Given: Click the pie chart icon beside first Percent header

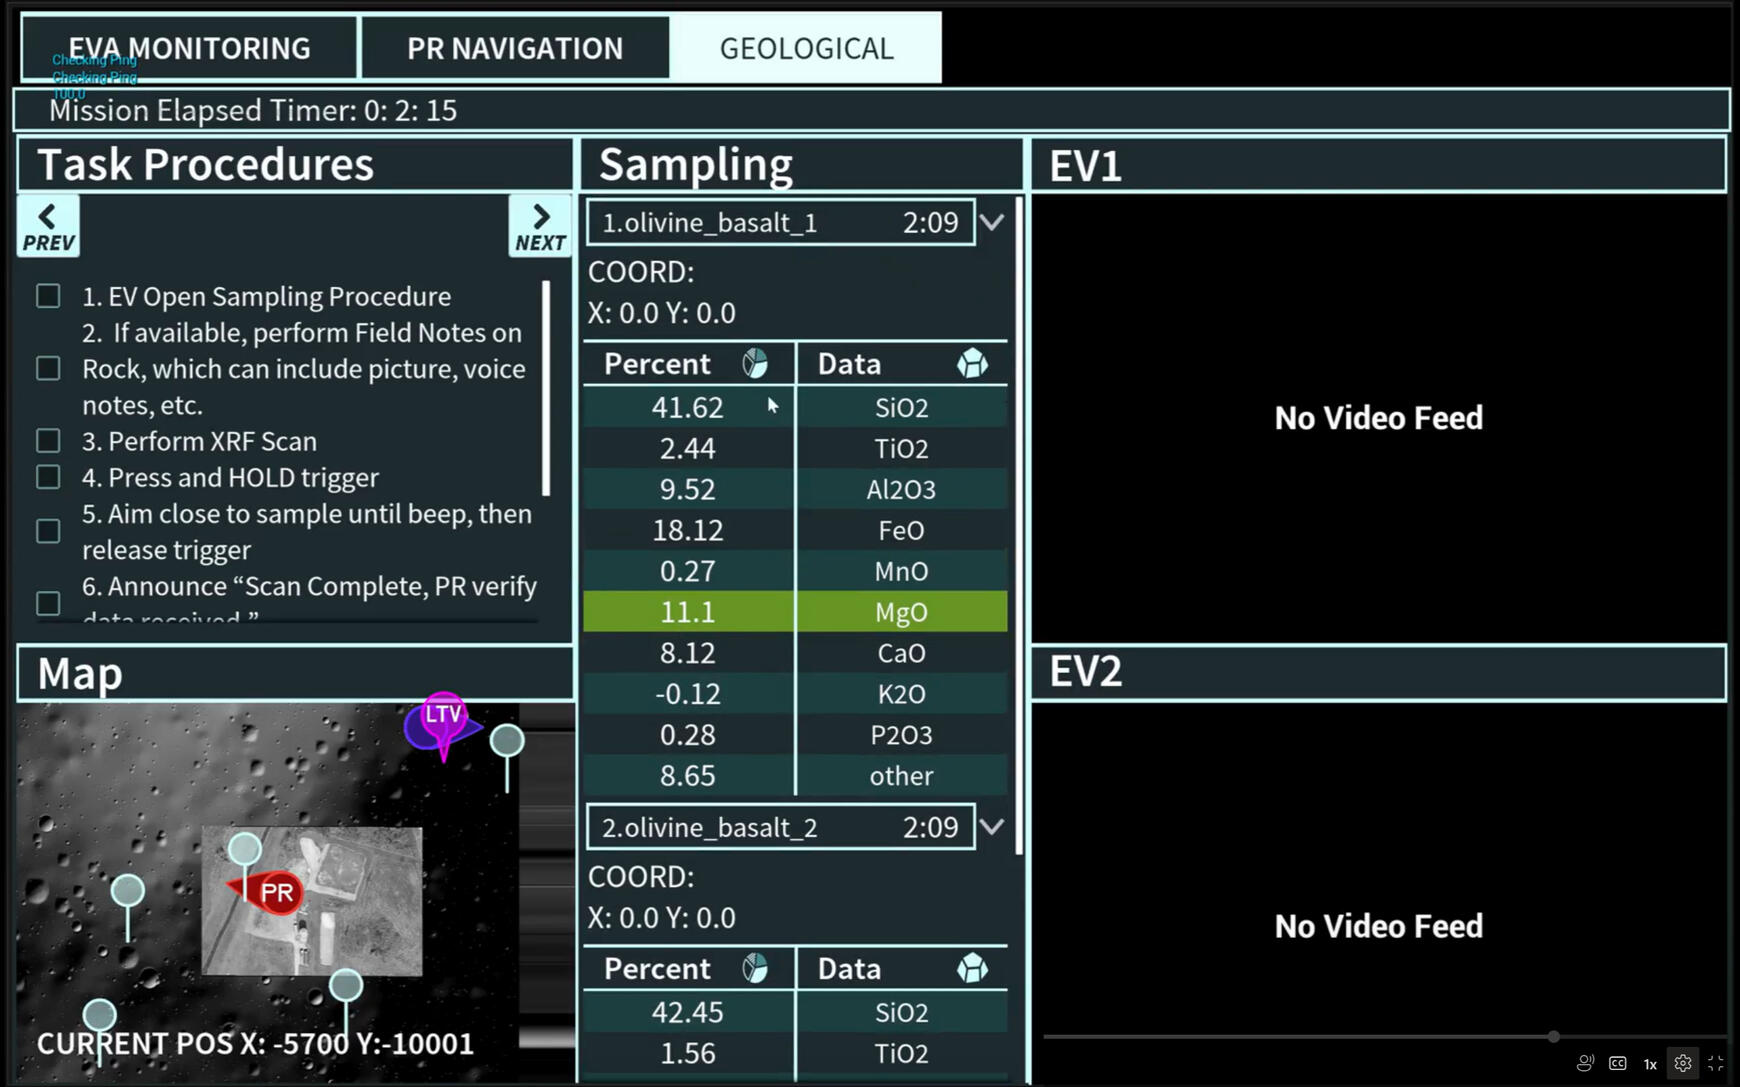Looking at the screenshot, I should 755,364.
